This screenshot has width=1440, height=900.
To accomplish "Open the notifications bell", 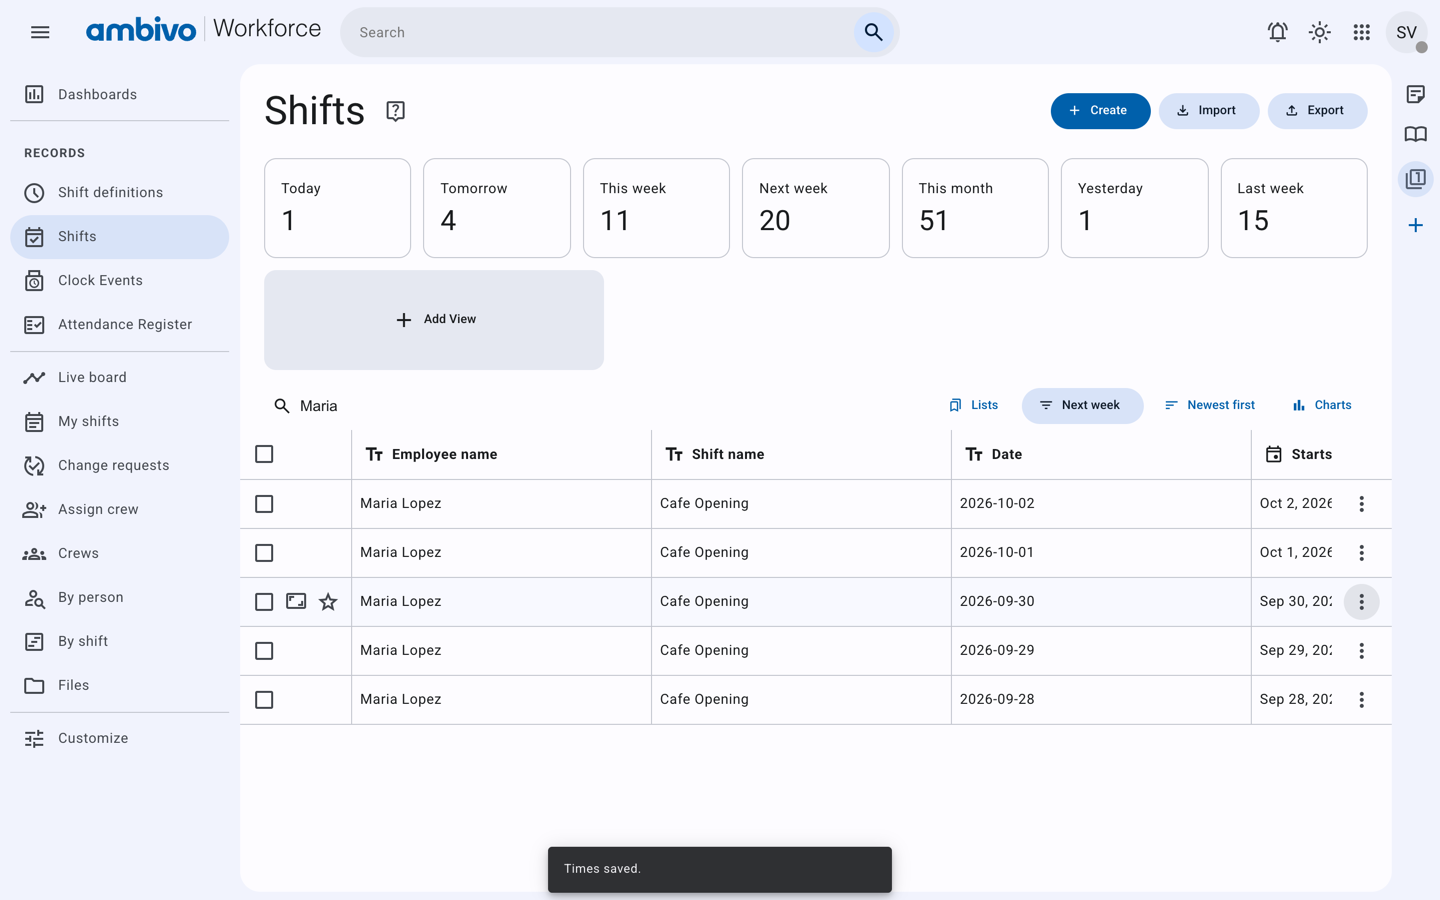I will (x=1277, y=32).
